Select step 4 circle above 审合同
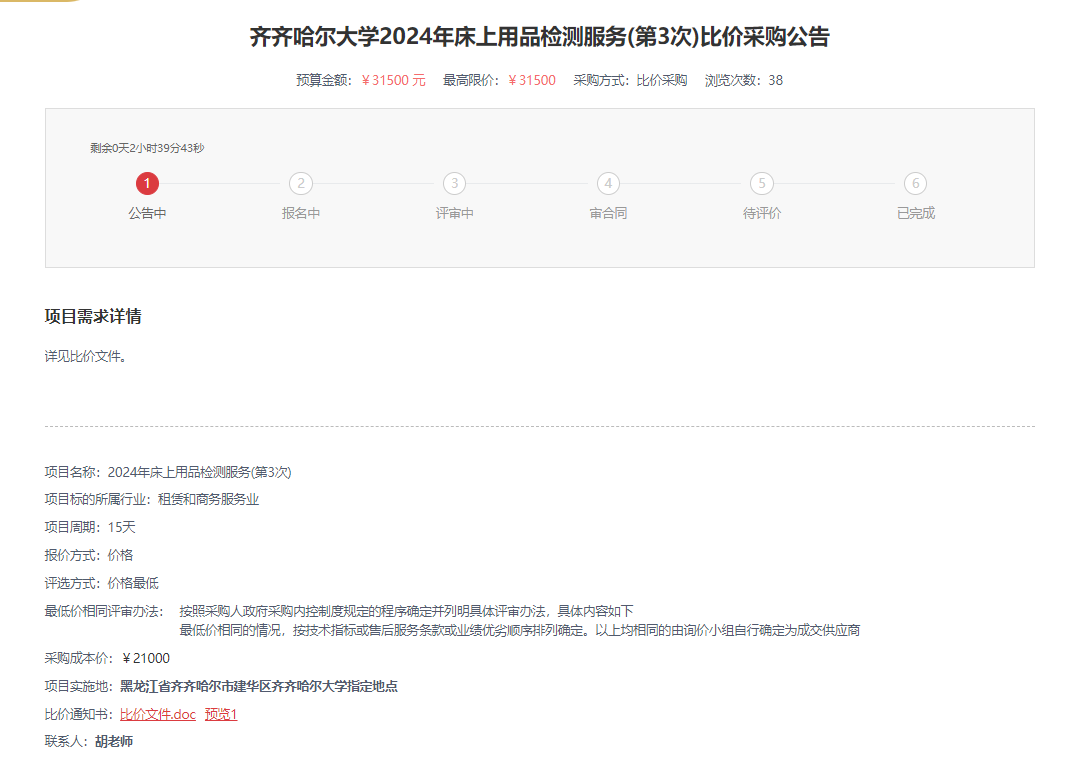The height and width of the screenshot is (759, 1080). (608, 183)
